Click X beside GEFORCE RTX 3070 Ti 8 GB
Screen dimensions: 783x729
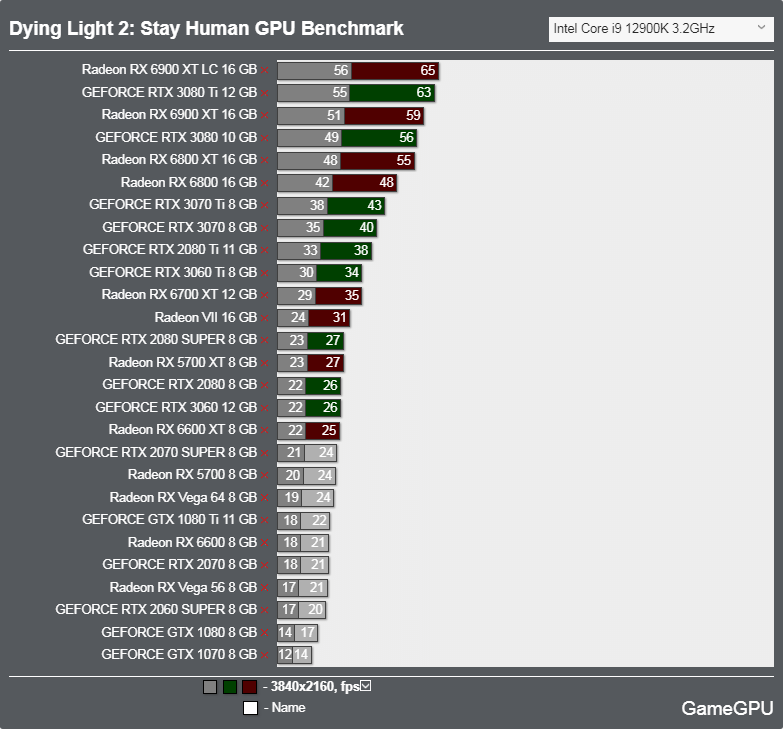coord(265,205)
